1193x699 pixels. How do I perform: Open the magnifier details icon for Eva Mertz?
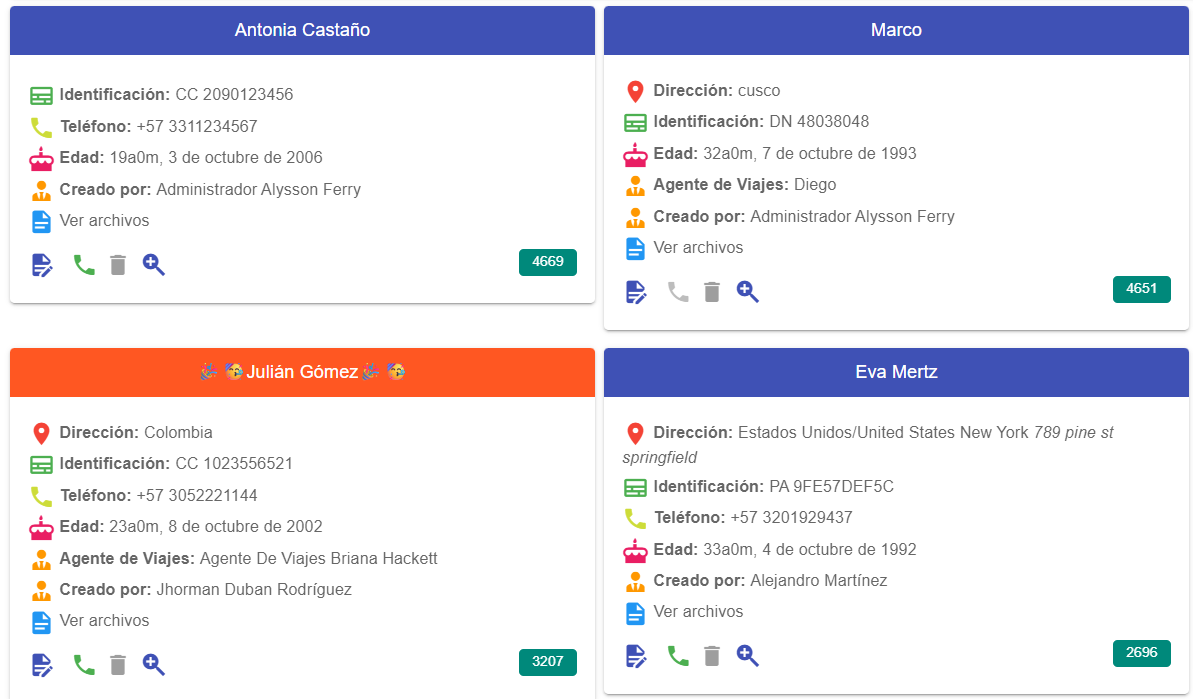coord(747,656)
